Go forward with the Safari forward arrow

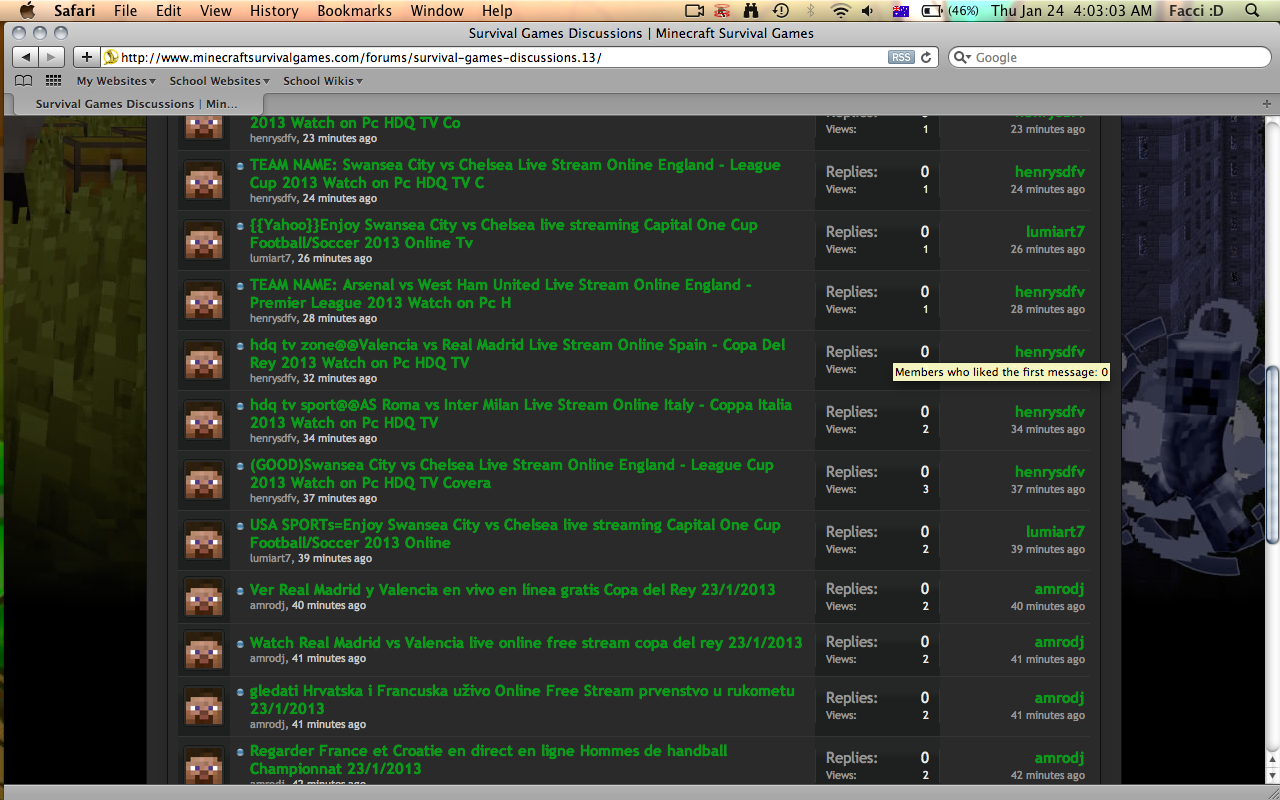click(52, 57)
